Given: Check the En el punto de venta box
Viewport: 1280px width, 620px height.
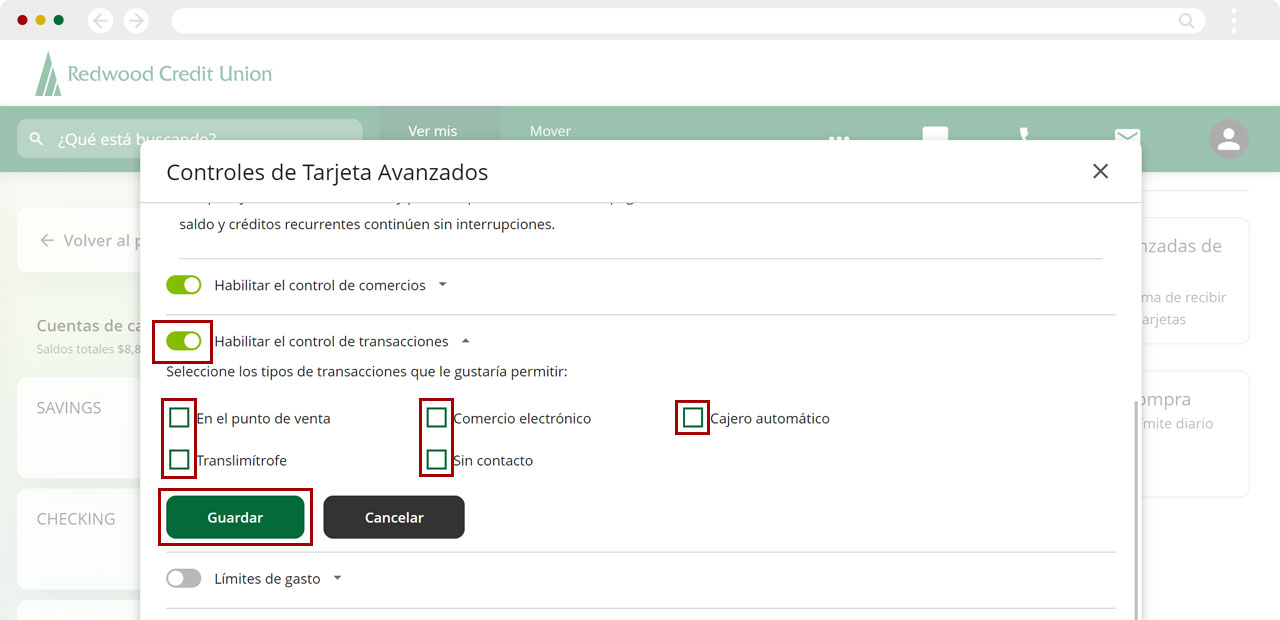Looking at the screenshot, I should (179, 418).
